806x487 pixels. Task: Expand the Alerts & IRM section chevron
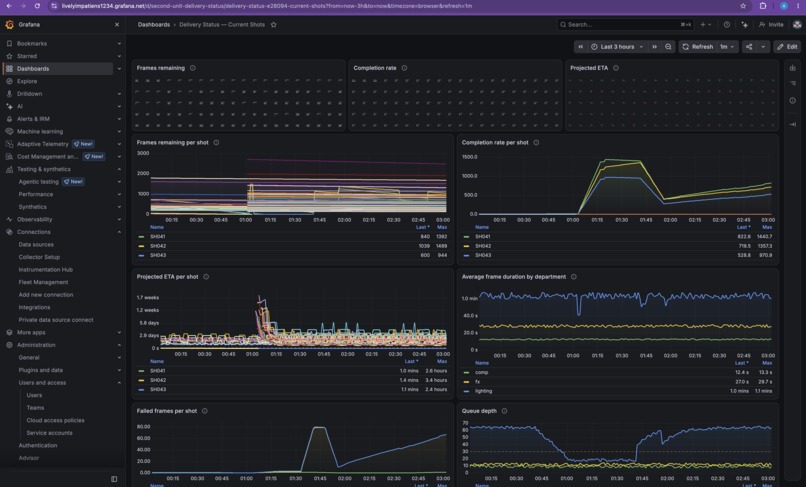tap(119, 119)
